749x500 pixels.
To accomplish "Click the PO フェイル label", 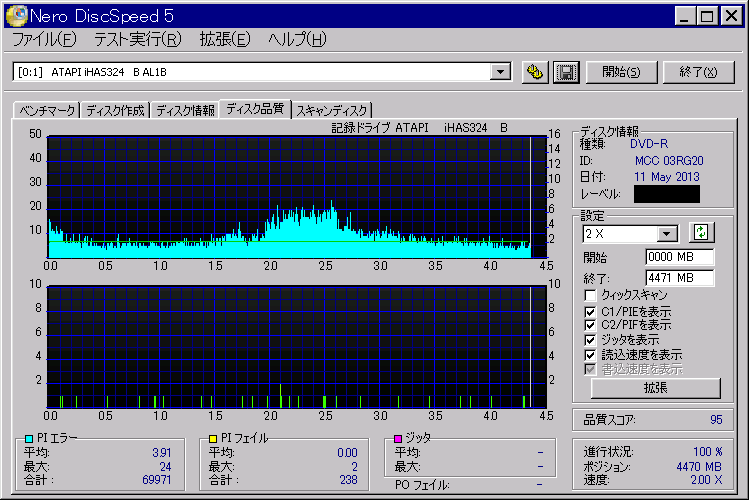I will 422,485.
